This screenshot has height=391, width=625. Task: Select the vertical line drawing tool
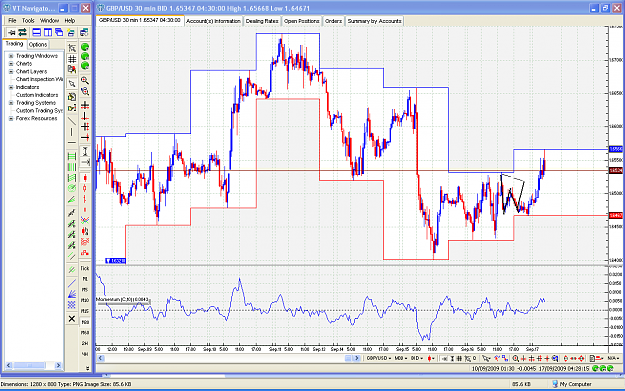(72, 132)
